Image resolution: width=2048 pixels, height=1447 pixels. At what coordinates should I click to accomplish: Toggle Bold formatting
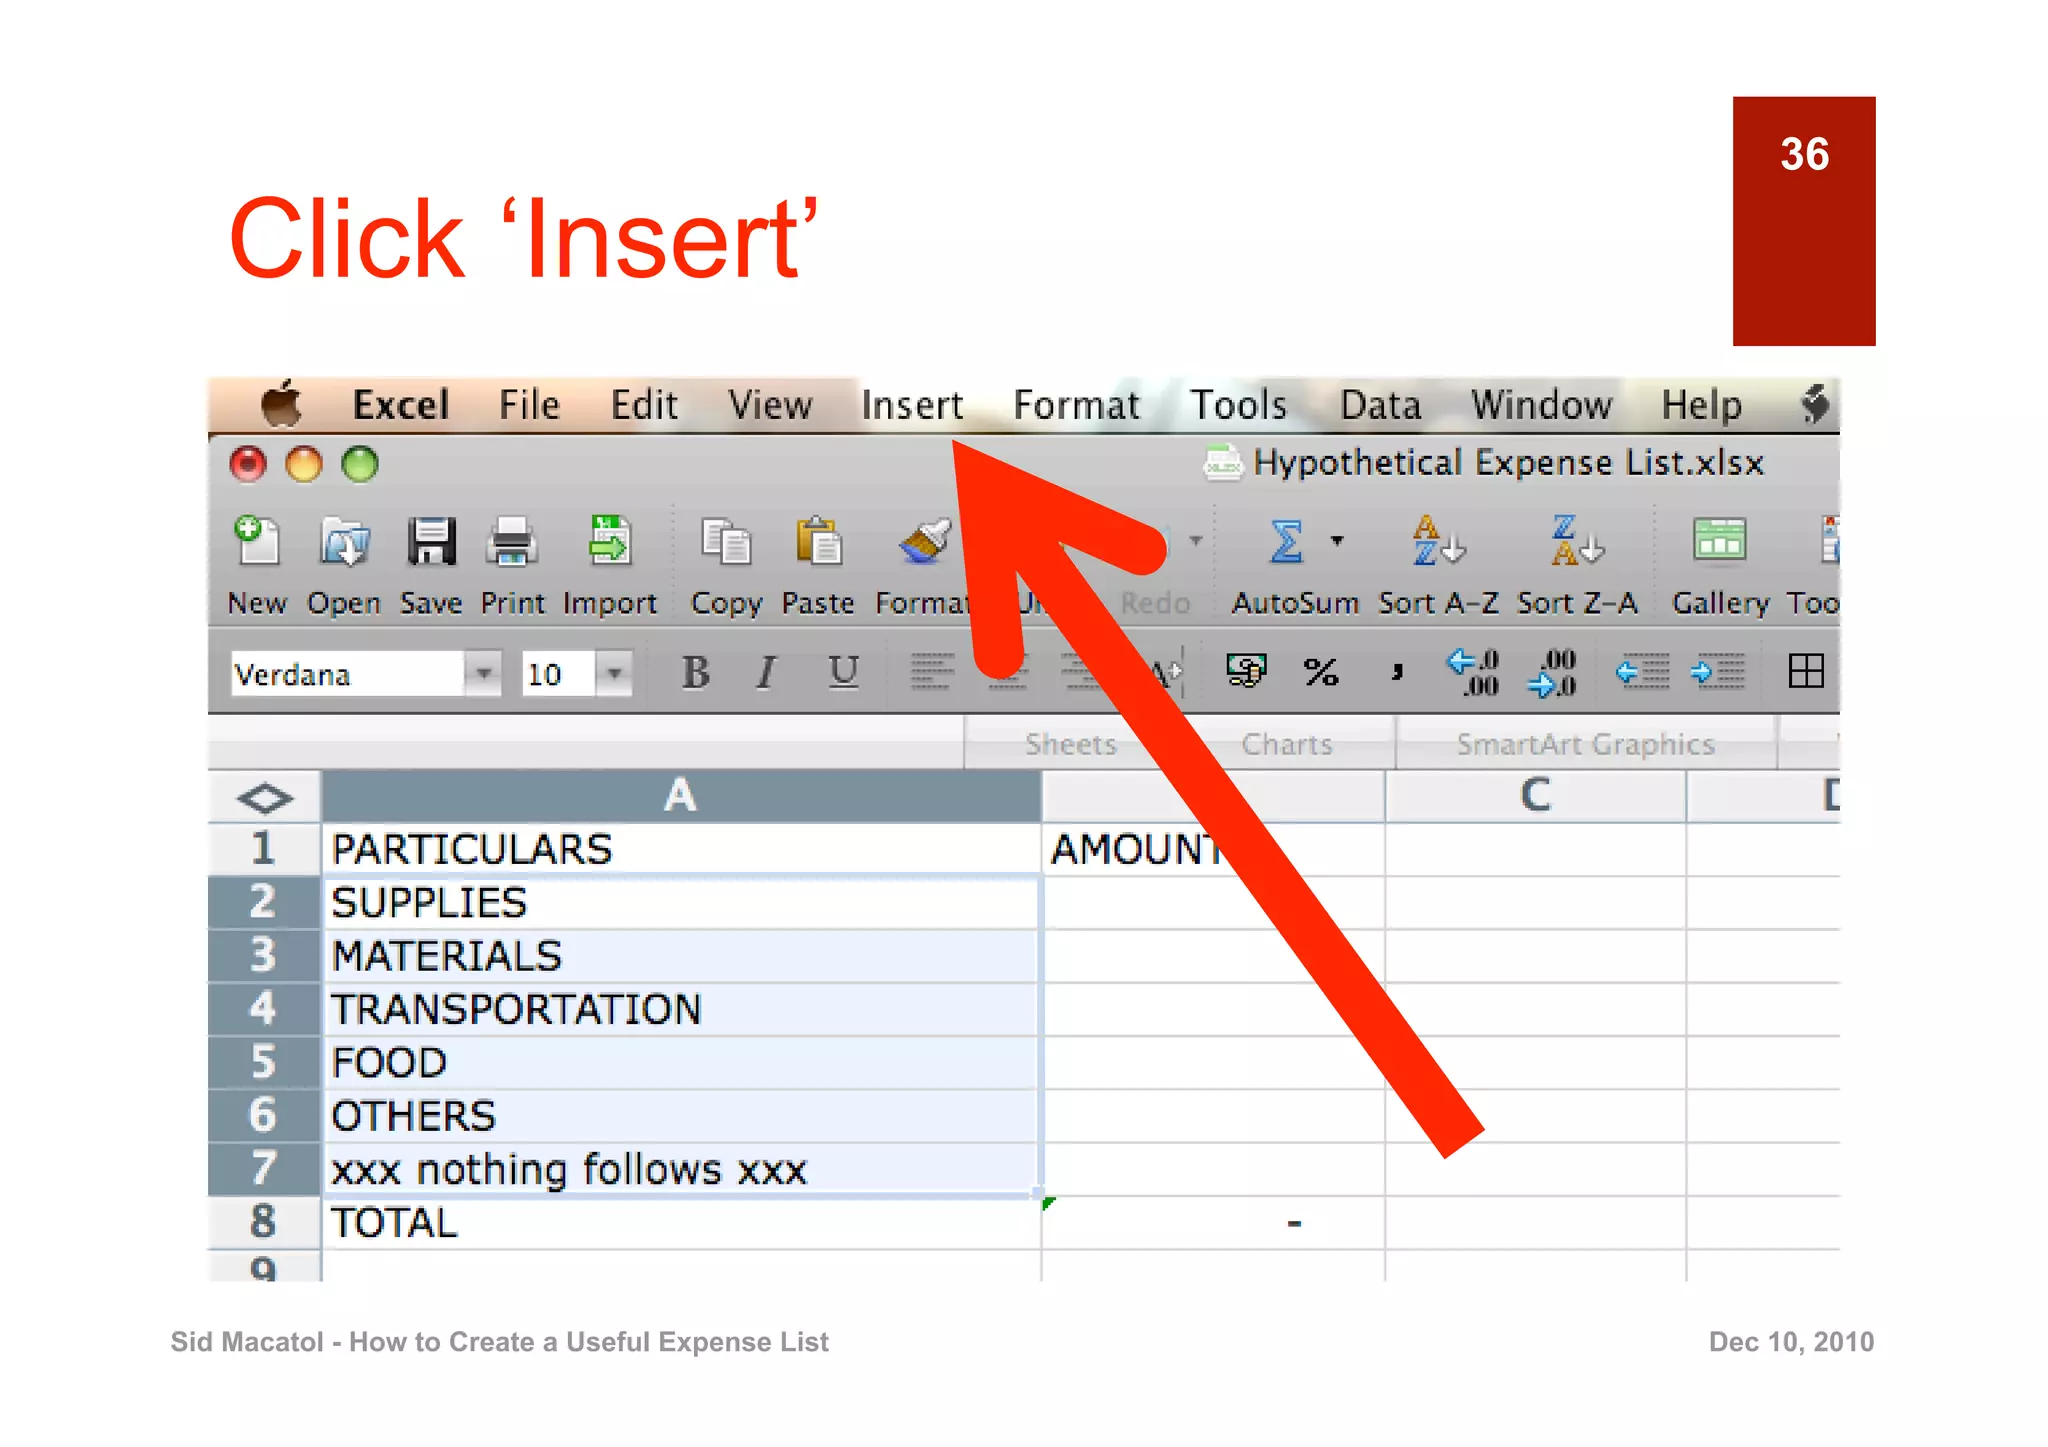695,672
